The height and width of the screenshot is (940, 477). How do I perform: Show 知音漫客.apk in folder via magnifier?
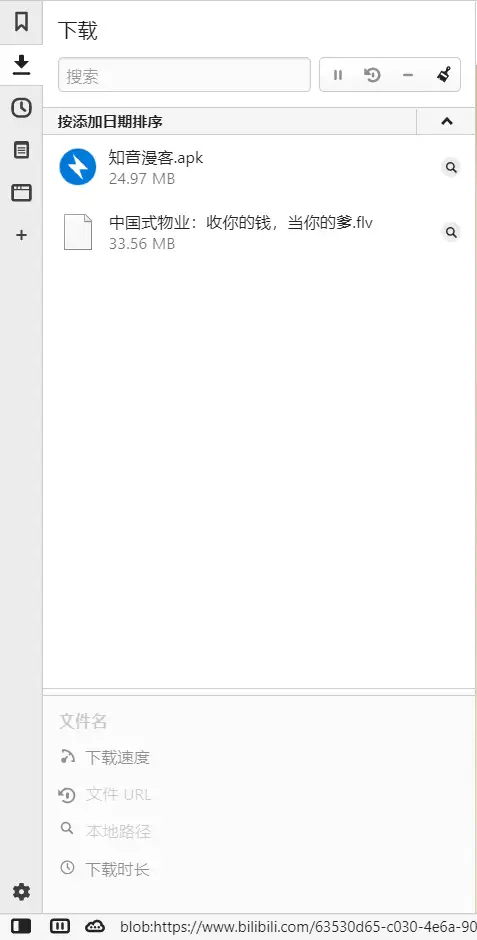[451, 167]
